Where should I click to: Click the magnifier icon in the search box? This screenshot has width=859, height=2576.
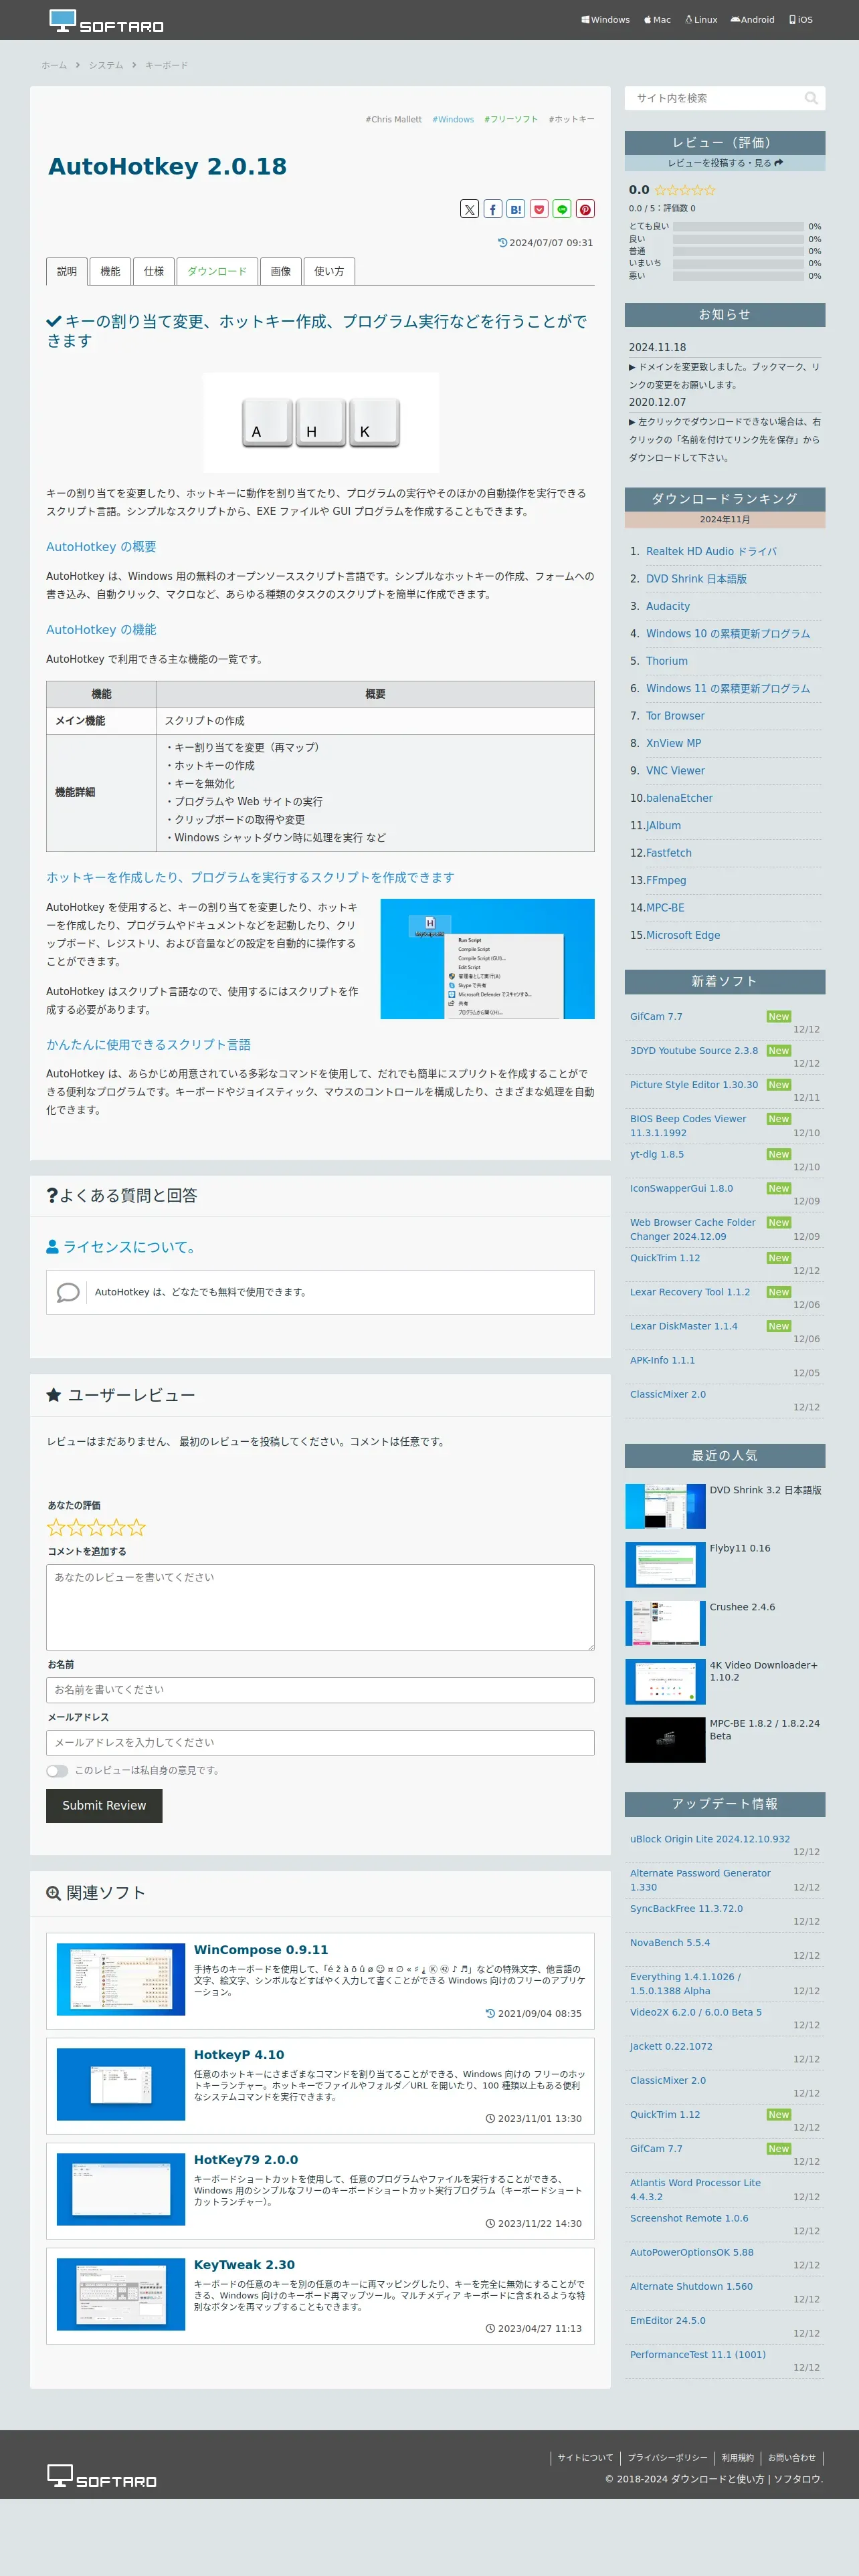811,98
